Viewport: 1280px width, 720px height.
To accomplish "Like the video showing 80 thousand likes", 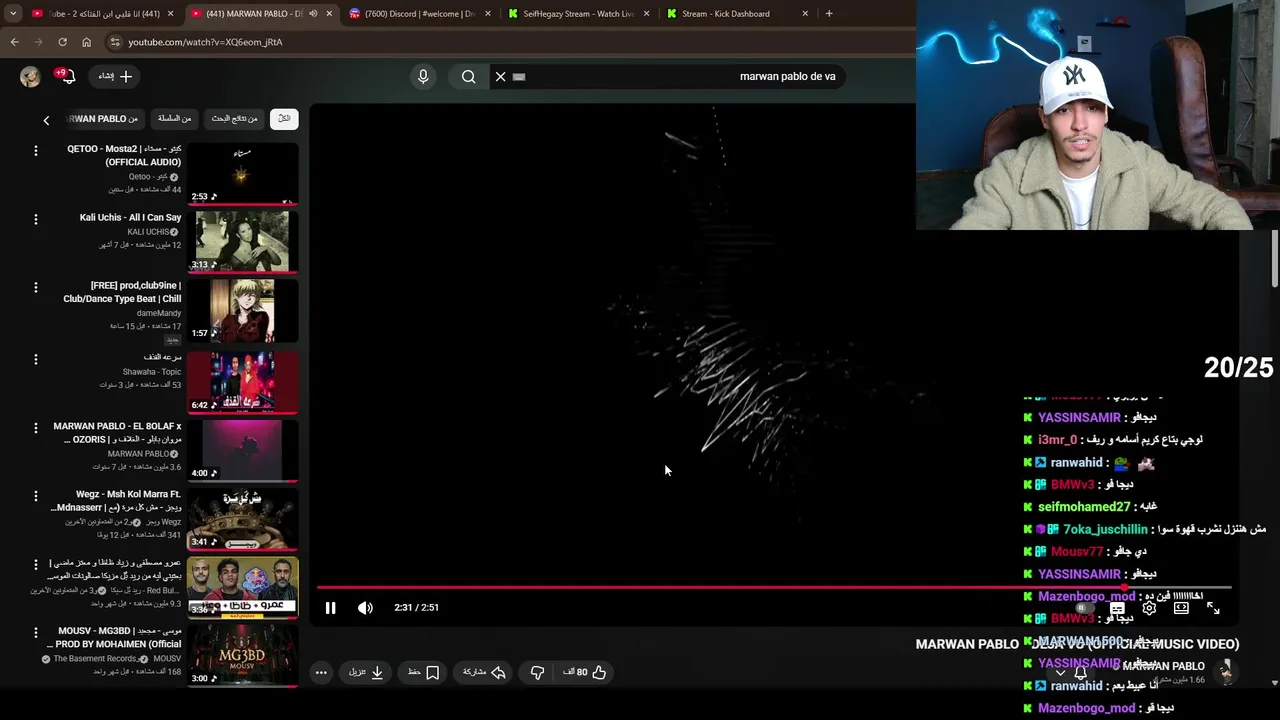I will 586,672.
